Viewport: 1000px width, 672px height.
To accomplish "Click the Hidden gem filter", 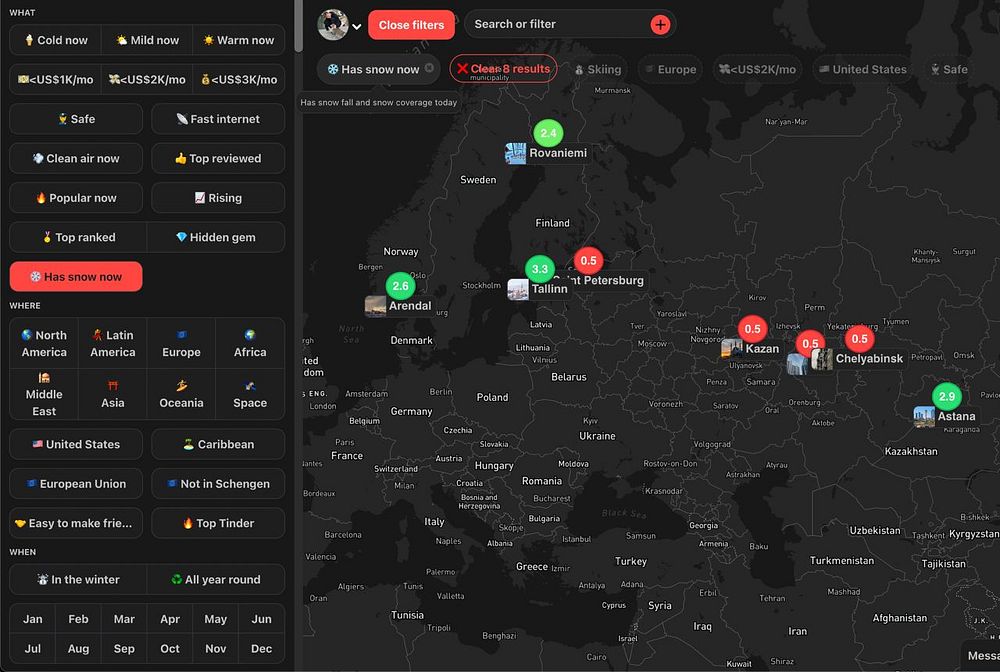I will 216,237.
